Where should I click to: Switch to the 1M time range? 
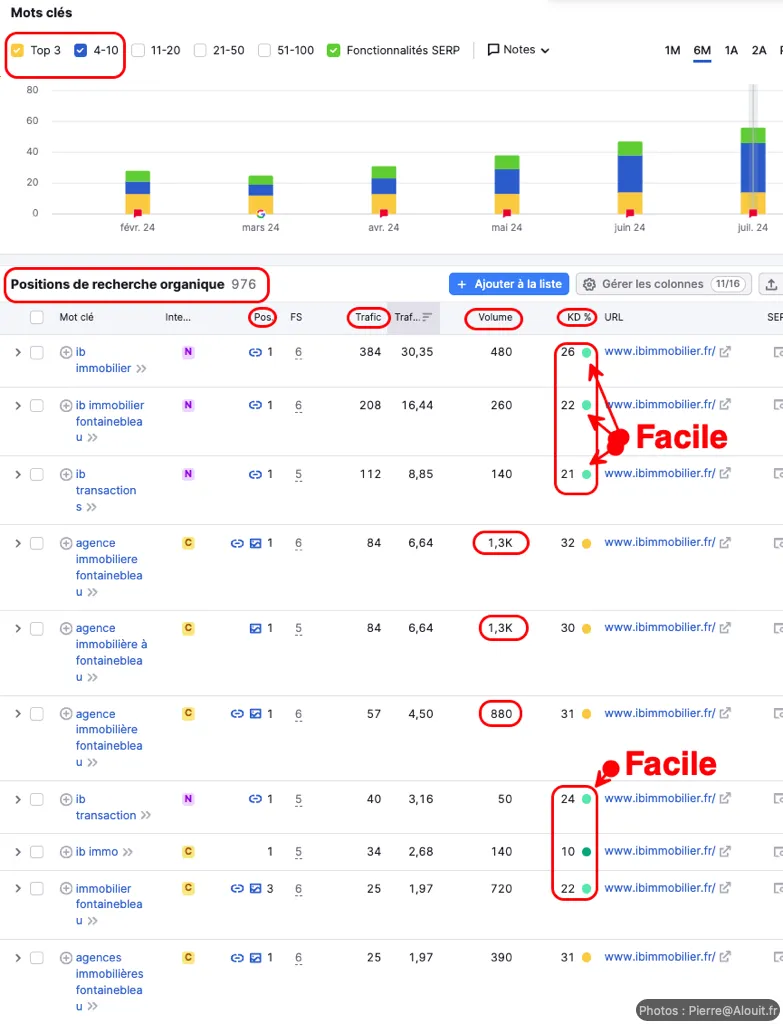click(x=672, y=50)
